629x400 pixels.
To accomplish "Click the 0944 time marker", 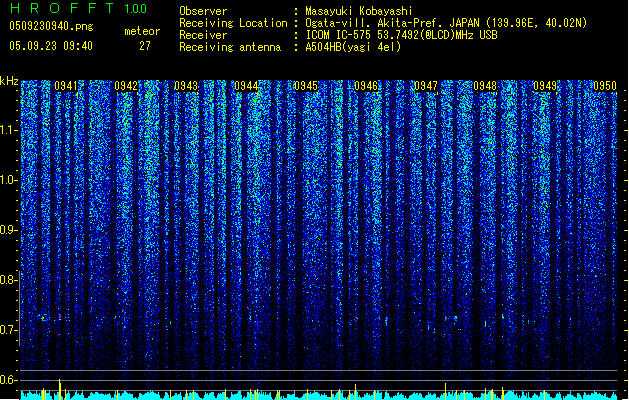I will tap(246, 86).
